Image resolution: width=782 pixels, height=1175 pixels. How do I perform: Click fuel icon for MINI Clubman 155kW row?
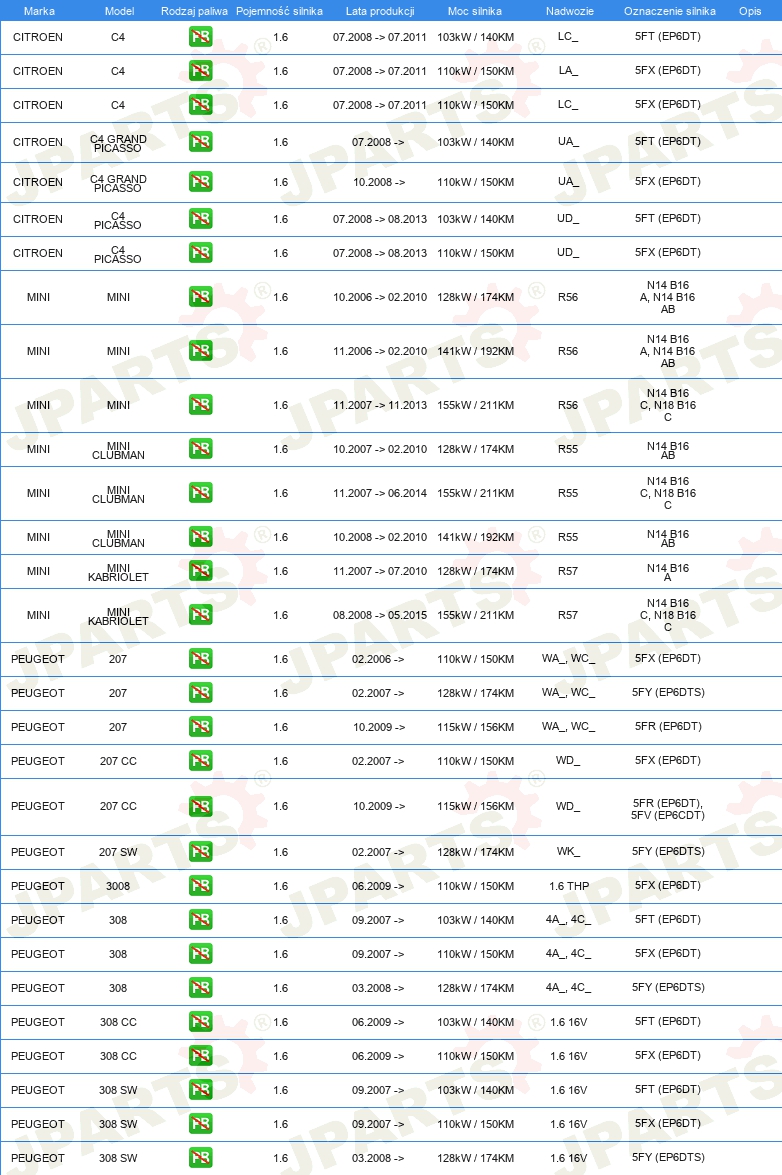[x=201, y=493]
